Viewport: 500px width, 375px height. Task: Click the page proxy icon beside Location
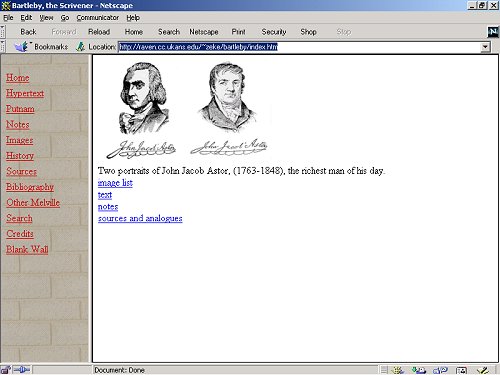(80, 47)
